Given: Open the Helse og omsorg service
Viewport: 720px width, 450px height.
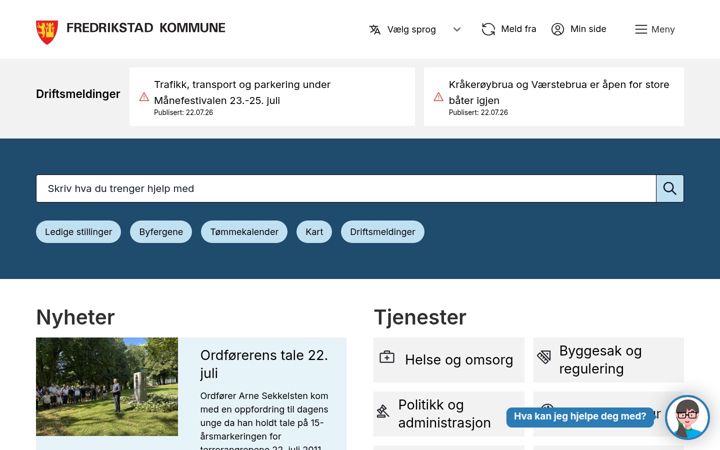Looking at the screenshot, I should pyautogui.click(x=449, y=360).
